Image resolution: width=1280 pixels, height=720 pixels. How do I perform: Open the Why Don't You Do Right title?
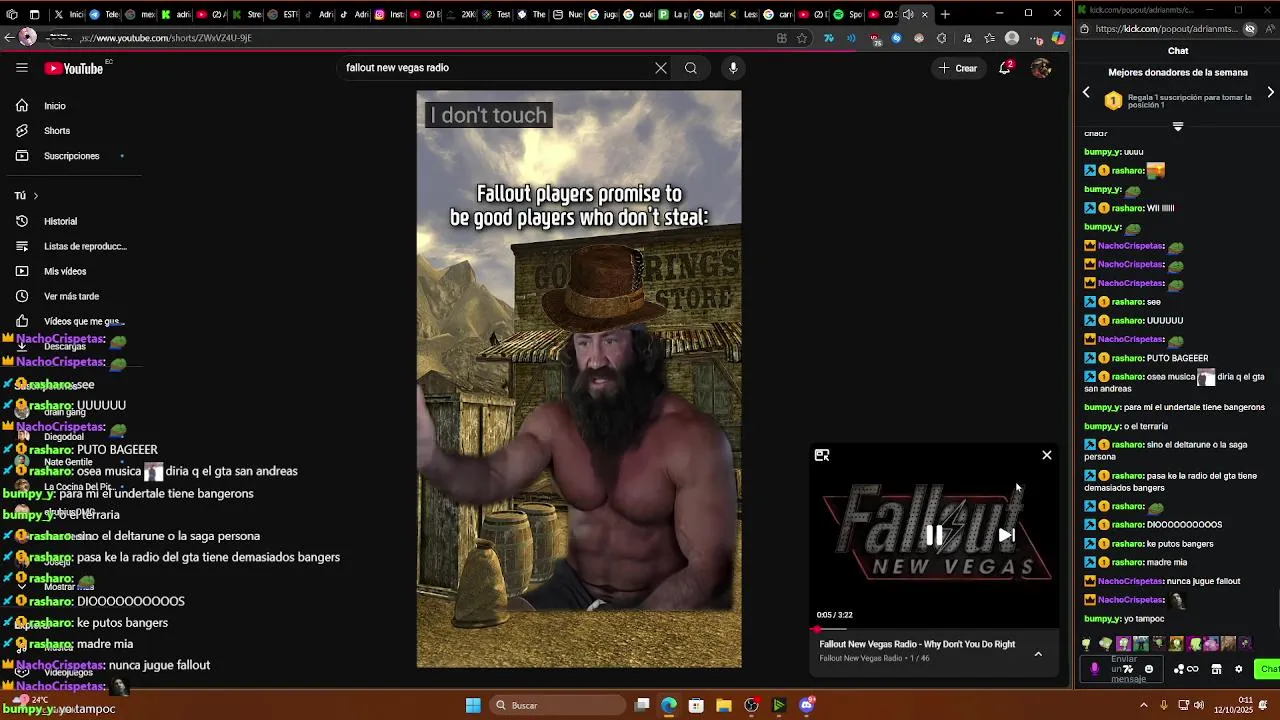point(917,644)
